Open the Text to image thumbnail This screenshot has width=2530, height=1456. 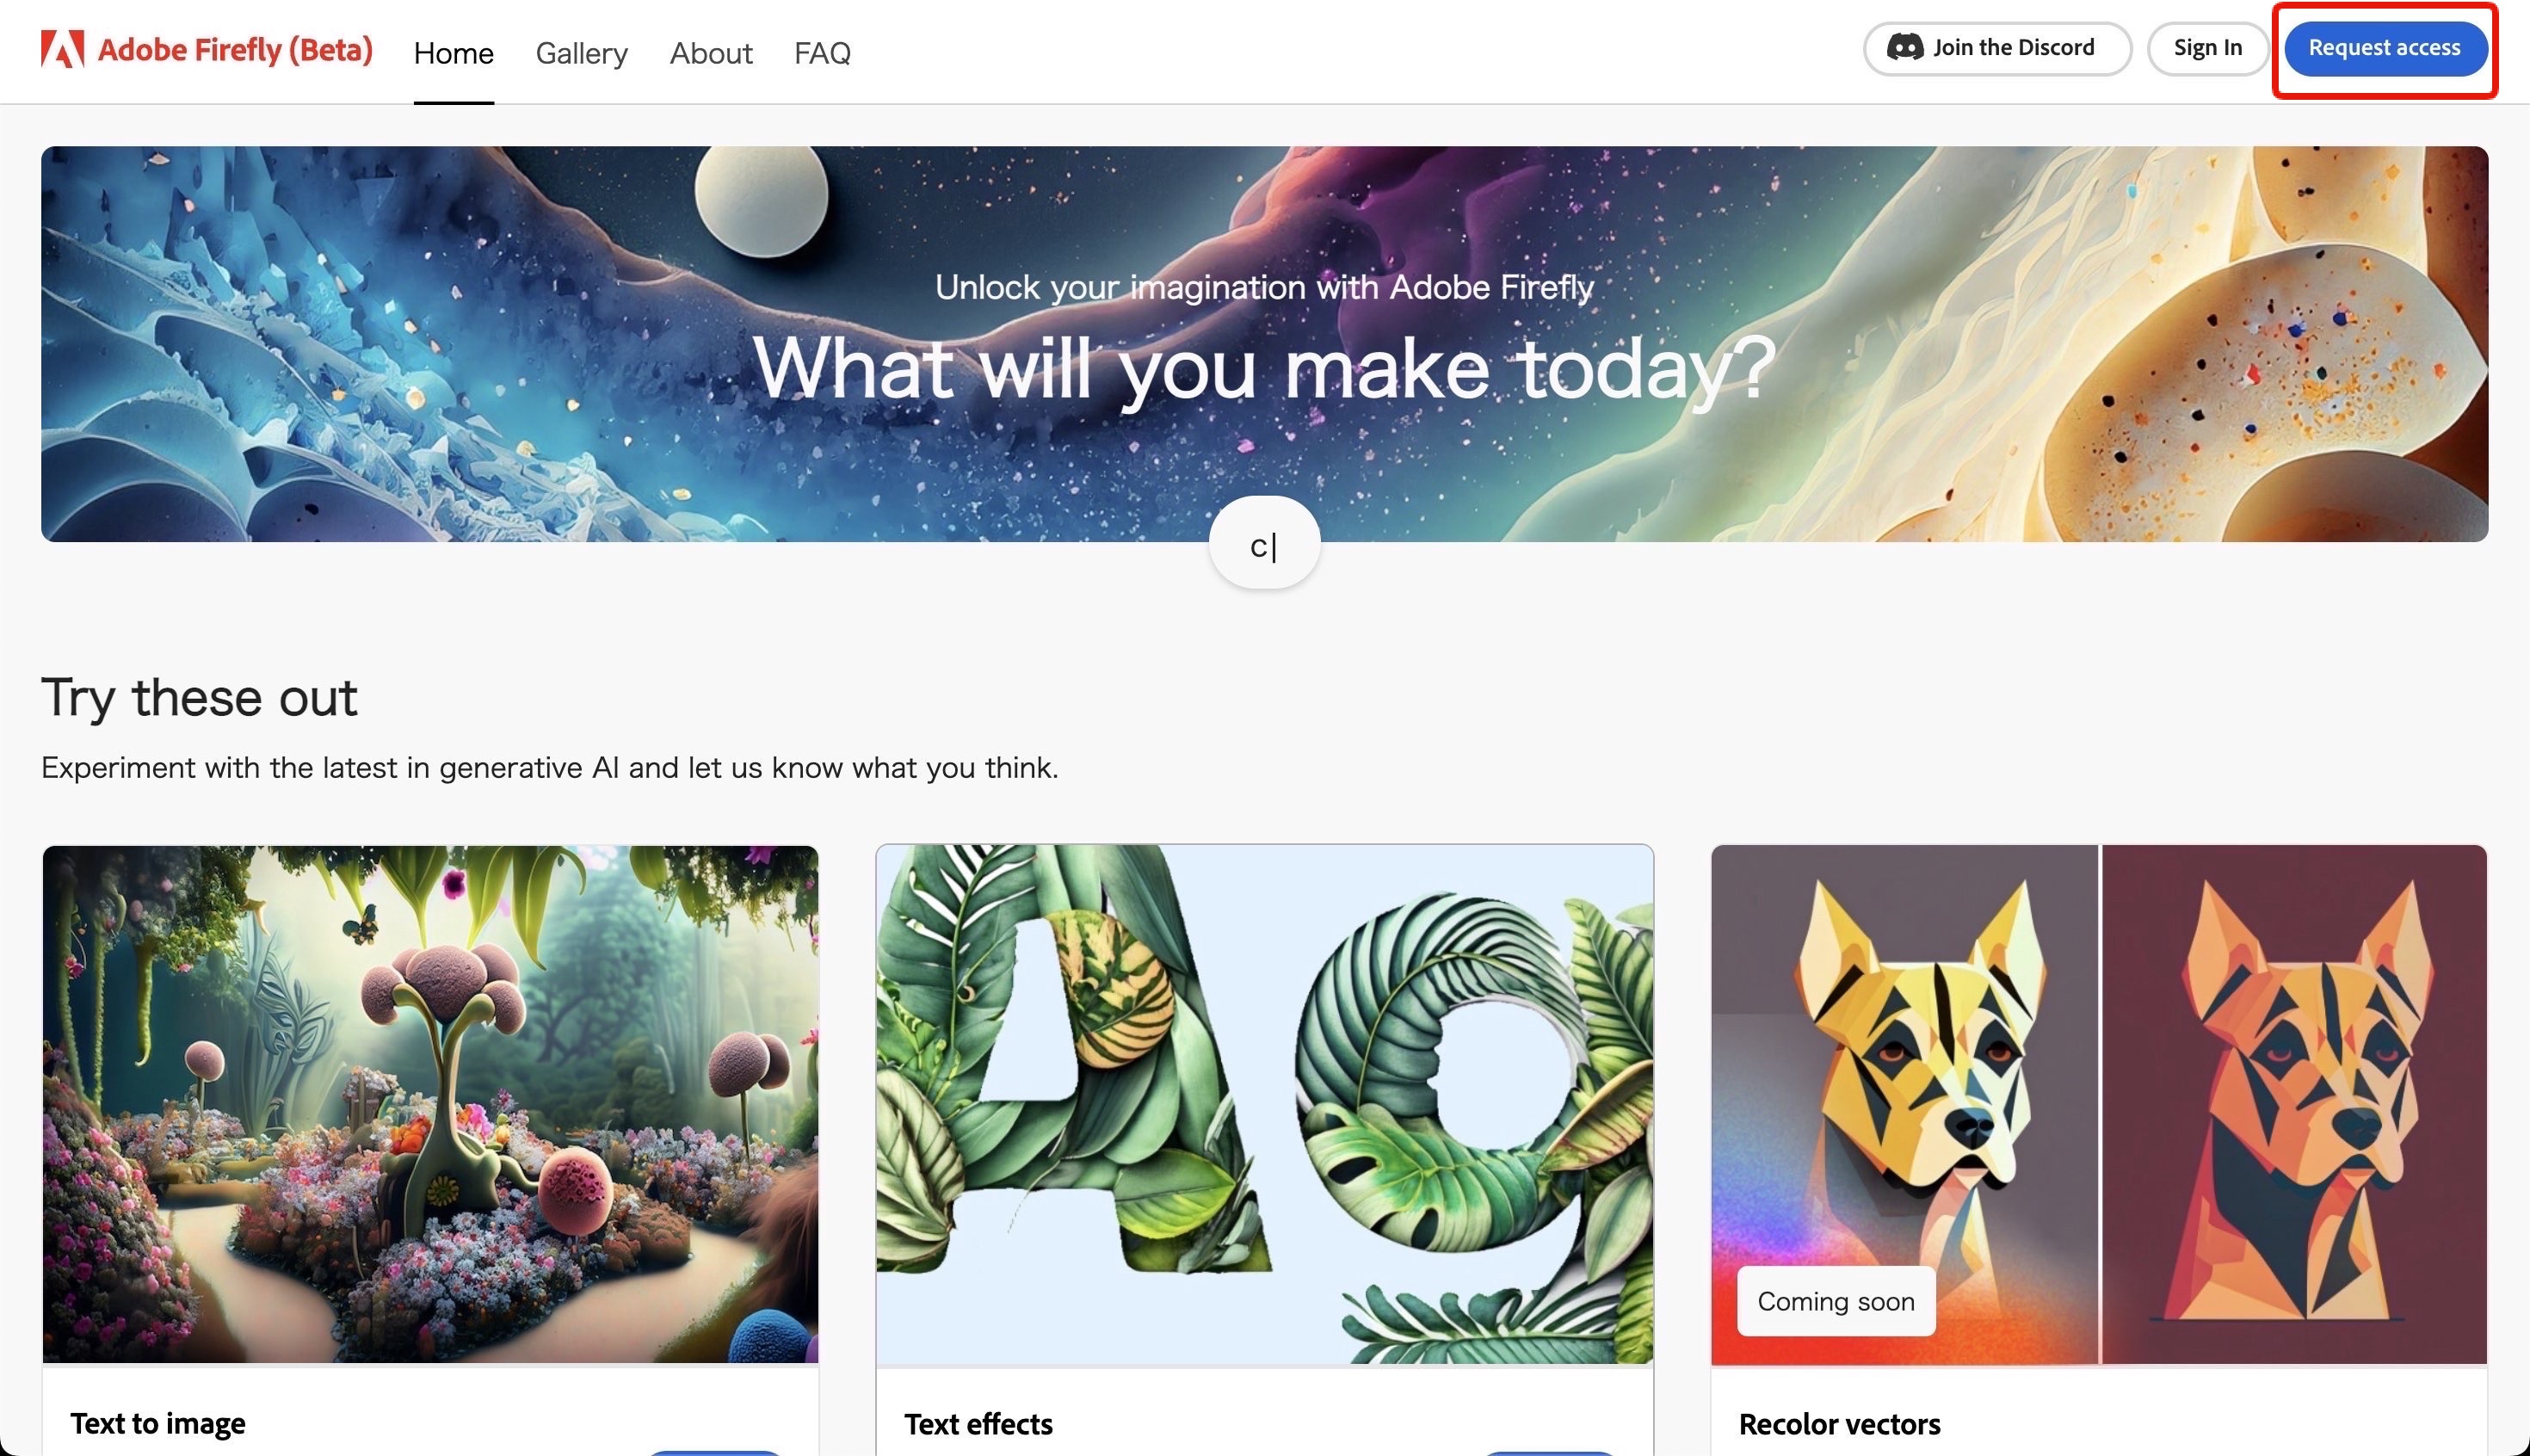pyautogui.click(x=430, y=1104)
